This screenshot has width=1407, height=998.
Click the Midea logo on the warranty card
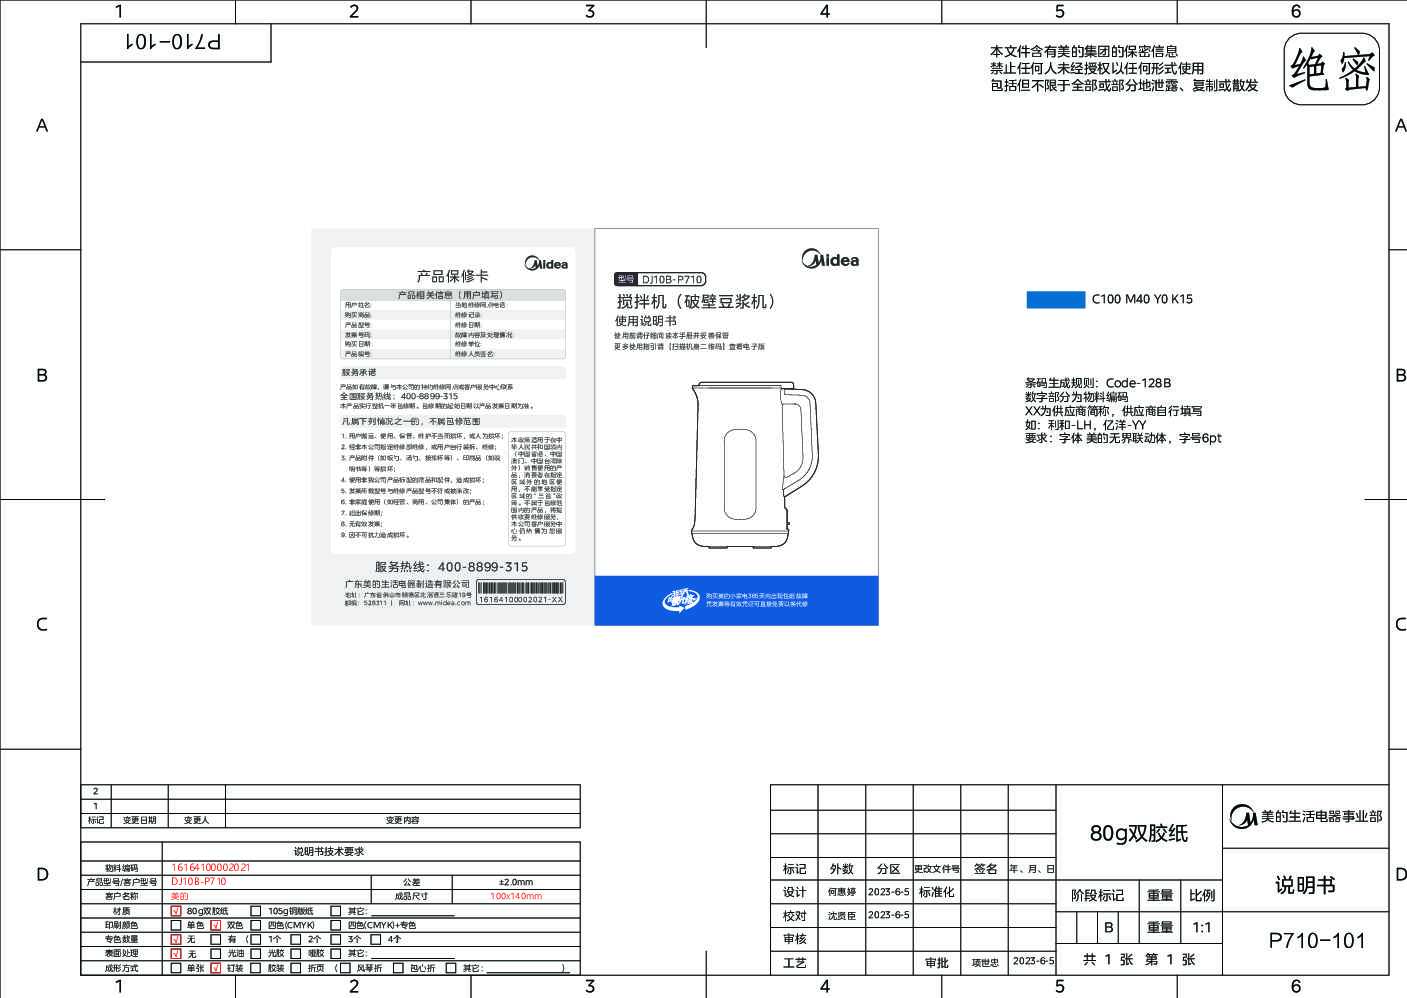point(546,263)
